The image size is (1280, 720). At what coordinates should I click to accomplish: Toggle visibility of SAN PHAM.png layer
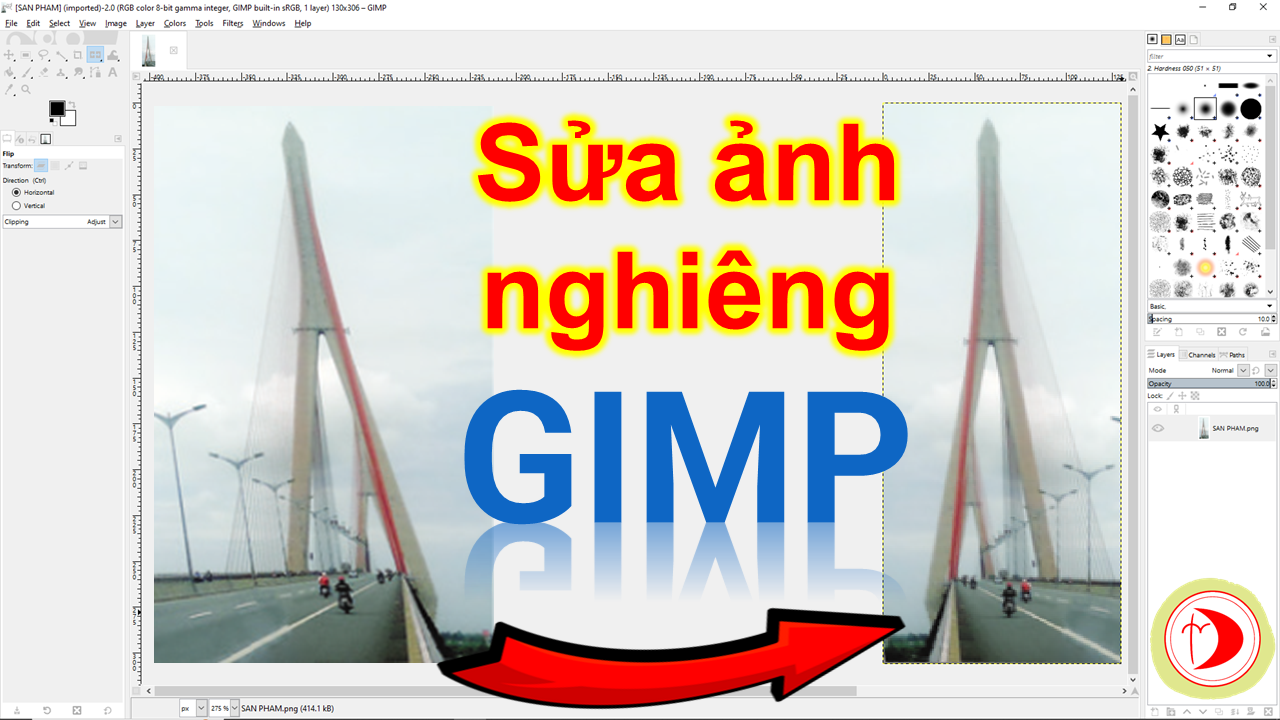1158,428
